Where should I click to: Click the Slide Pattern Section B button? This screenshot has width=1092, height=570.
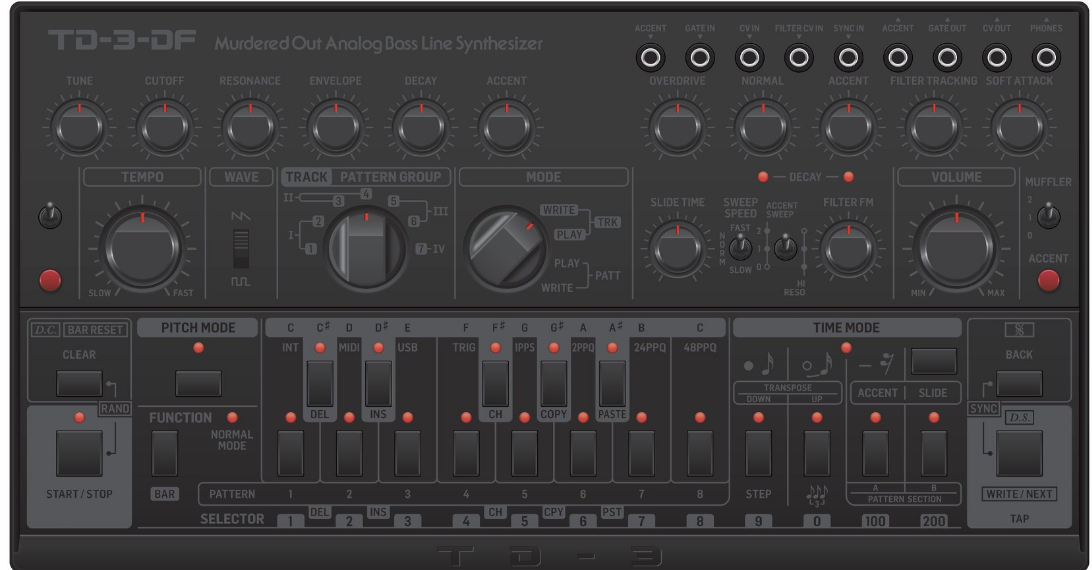tap(934, 453)
